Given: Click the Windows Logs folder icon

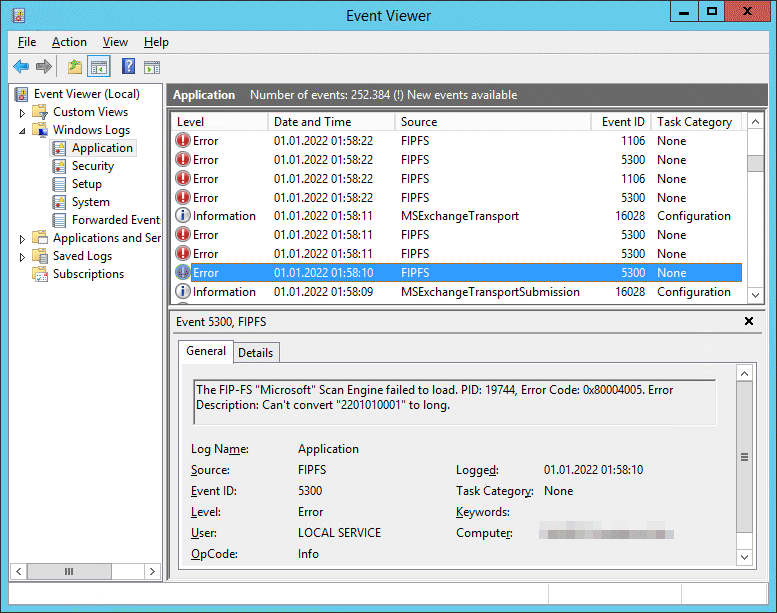Looking at the screenshot, I should (40, 130).
